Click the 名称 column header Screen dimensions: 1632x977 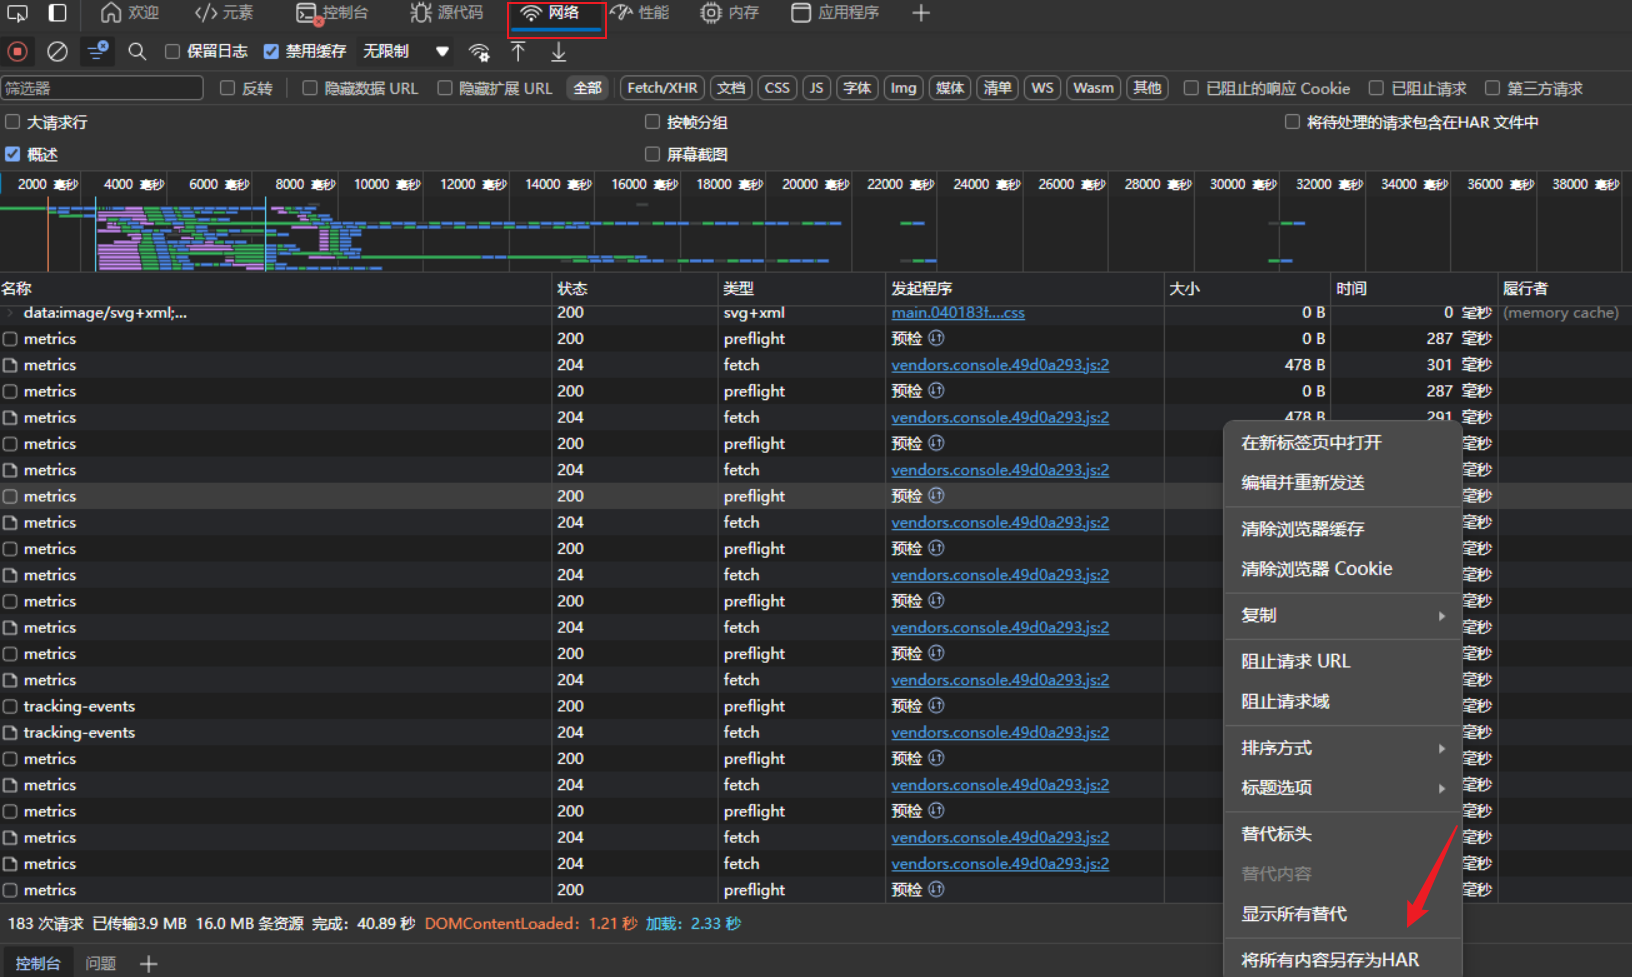click(x=275, y=288)
